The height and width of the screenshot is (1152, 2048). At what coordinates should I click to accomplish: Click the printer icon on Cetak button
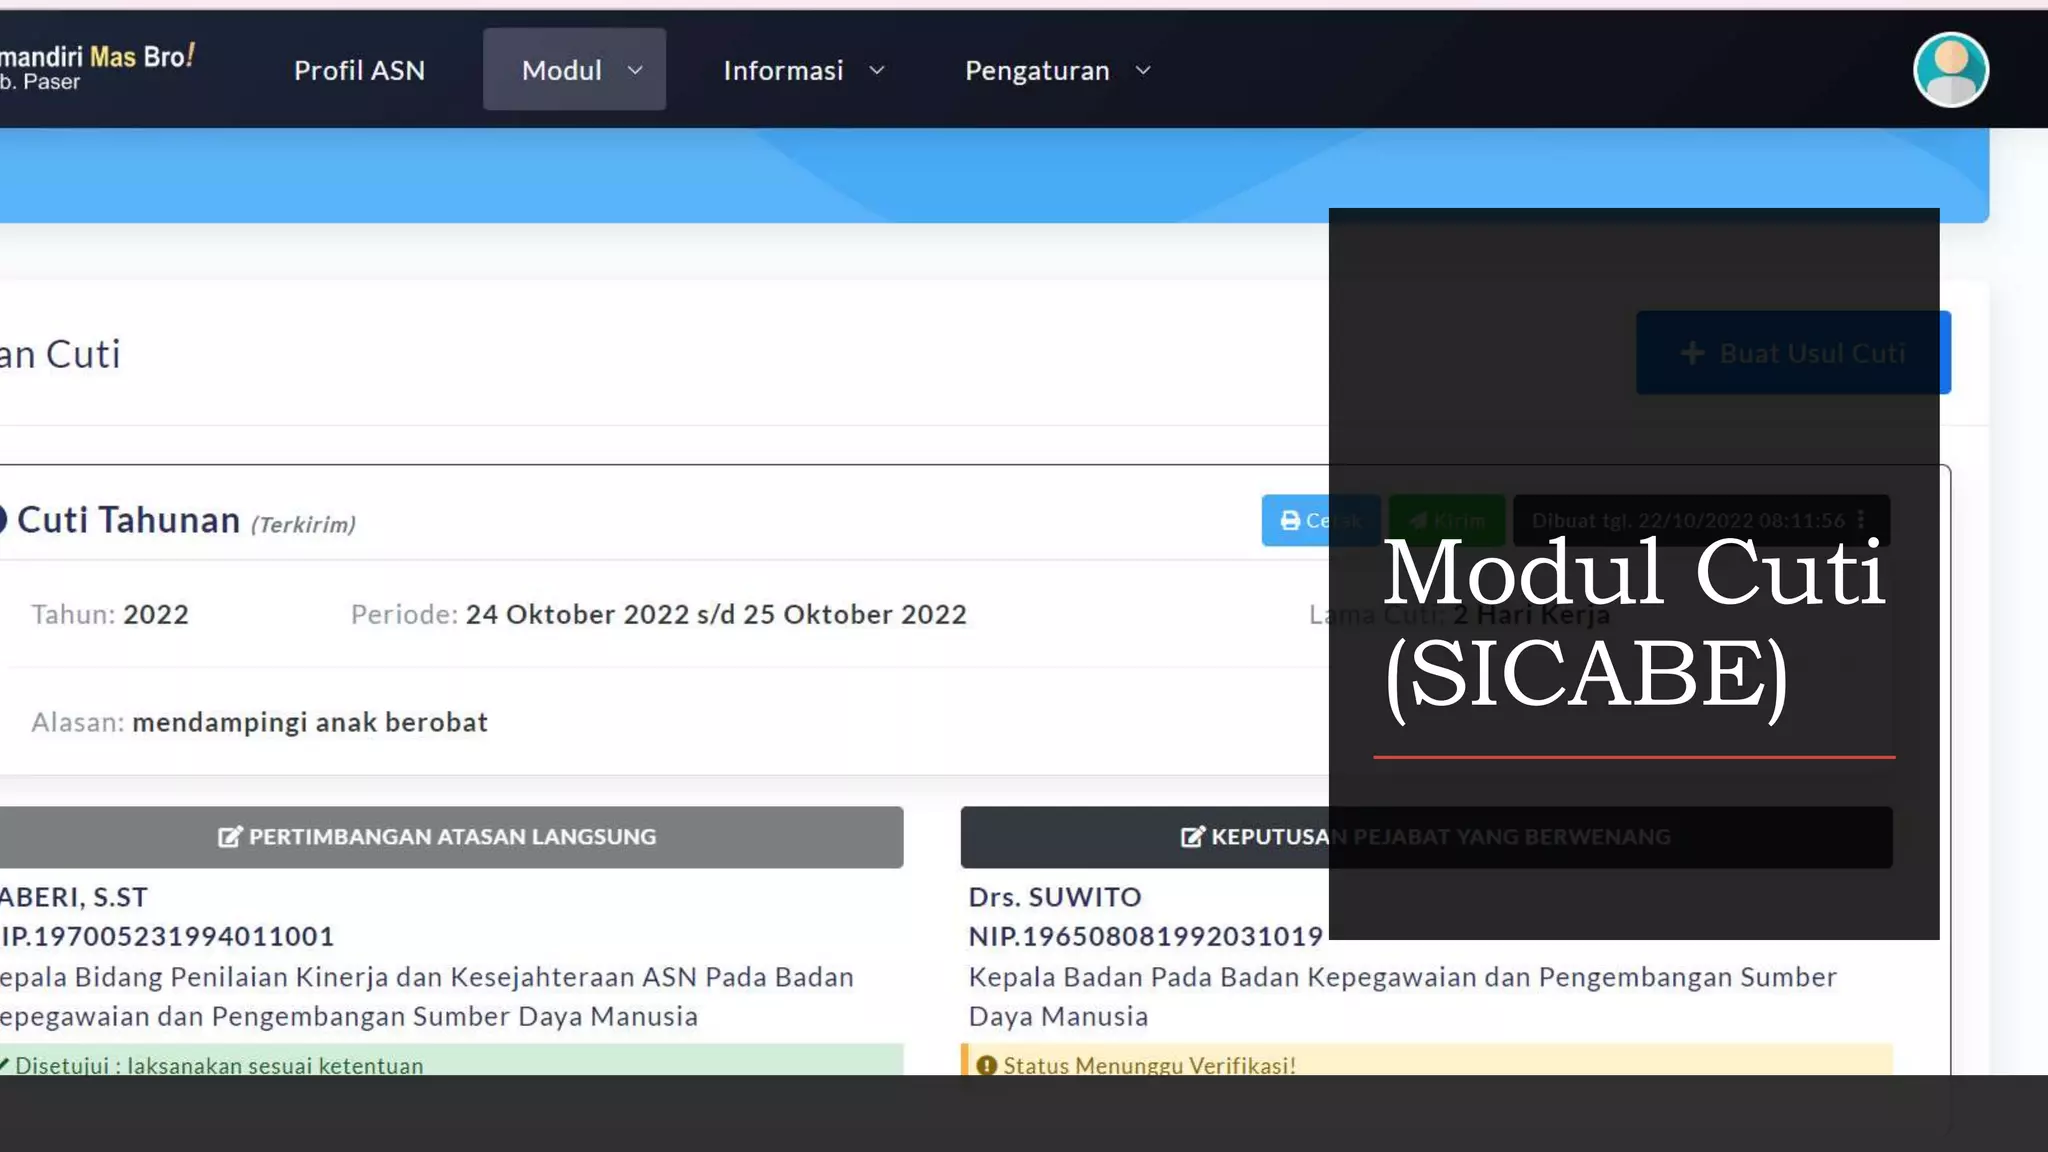(1290, 521)
